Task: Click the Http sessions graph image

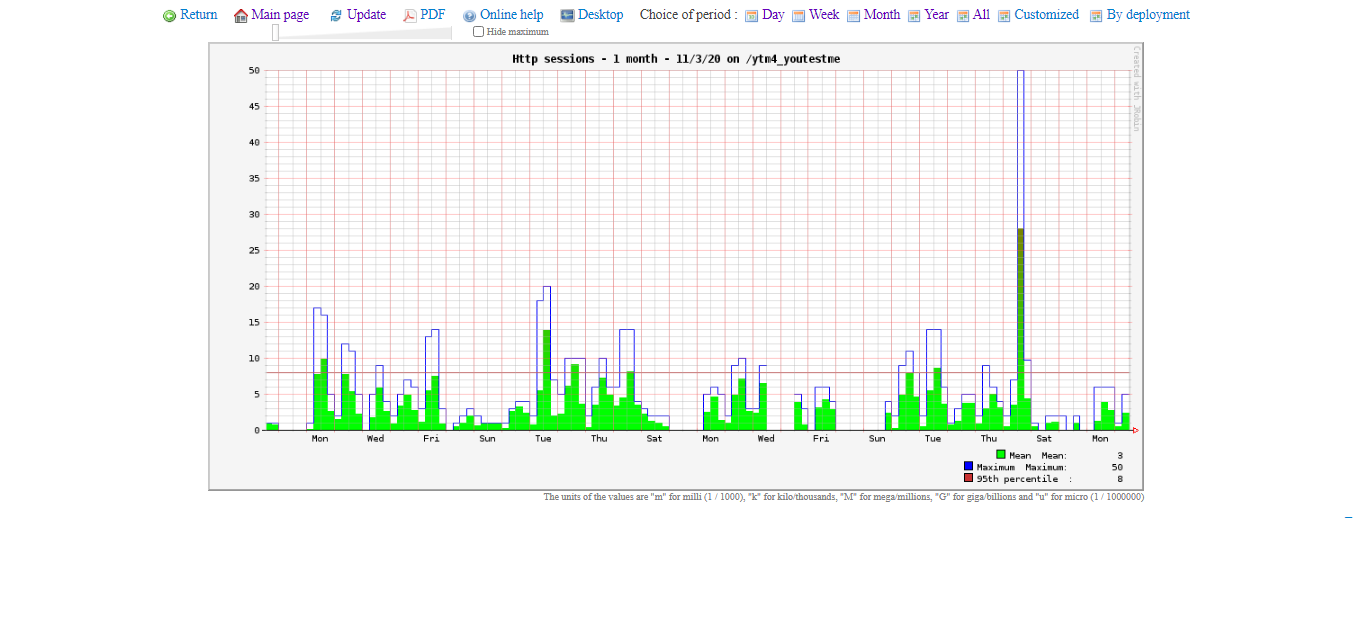Action: [676, 266]
